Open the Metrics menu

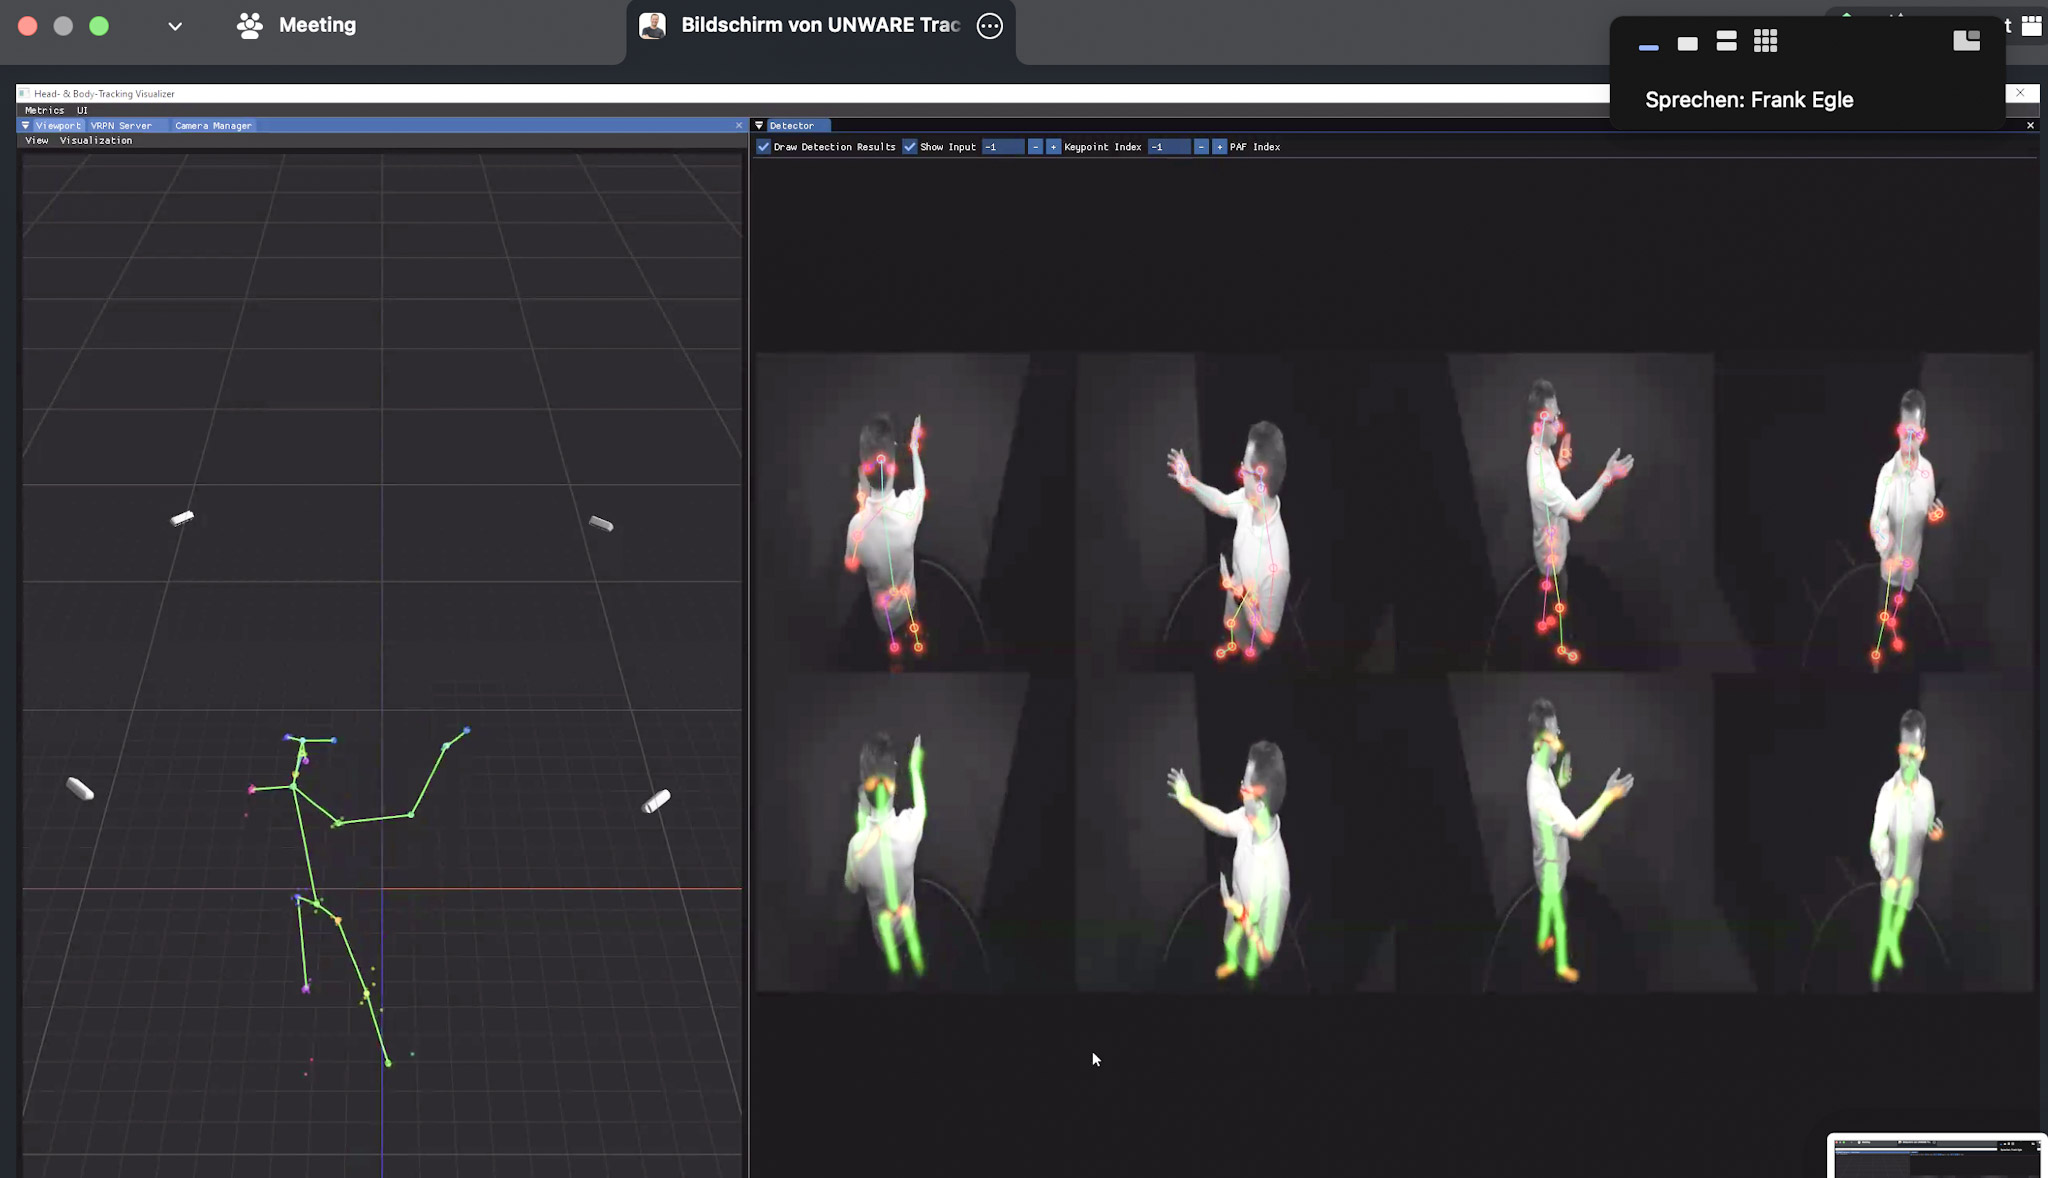pos(44,110)
